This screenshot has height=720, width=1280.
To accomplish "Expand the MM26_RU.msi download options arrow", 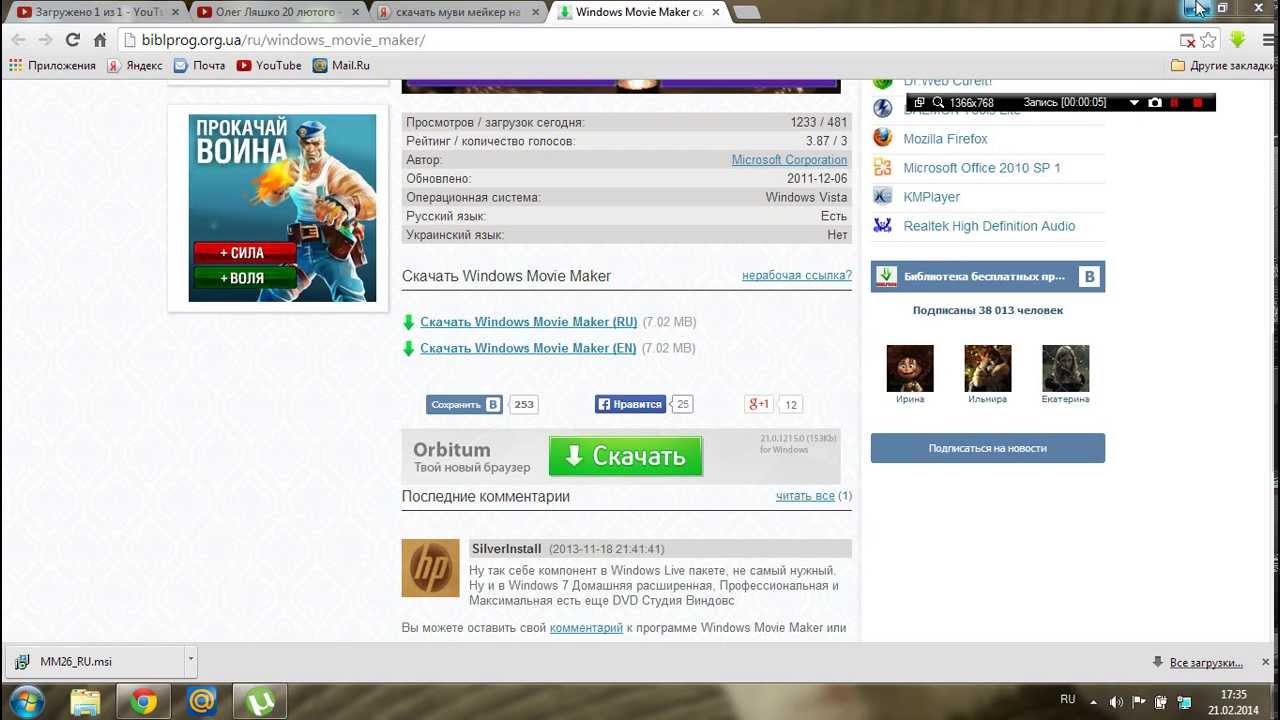I will tap(190, 660).
